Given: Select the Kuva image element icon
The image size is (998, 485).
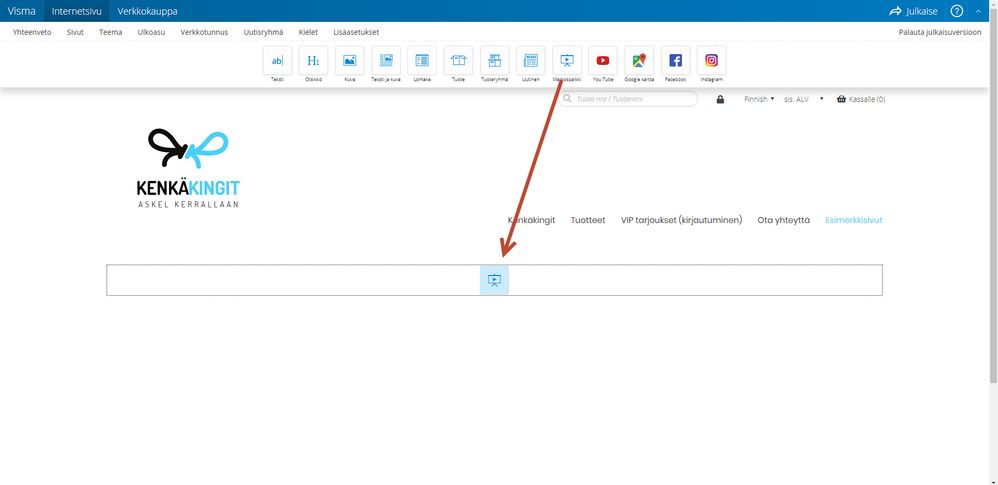Looking at the screenshot, I should 349,60.
